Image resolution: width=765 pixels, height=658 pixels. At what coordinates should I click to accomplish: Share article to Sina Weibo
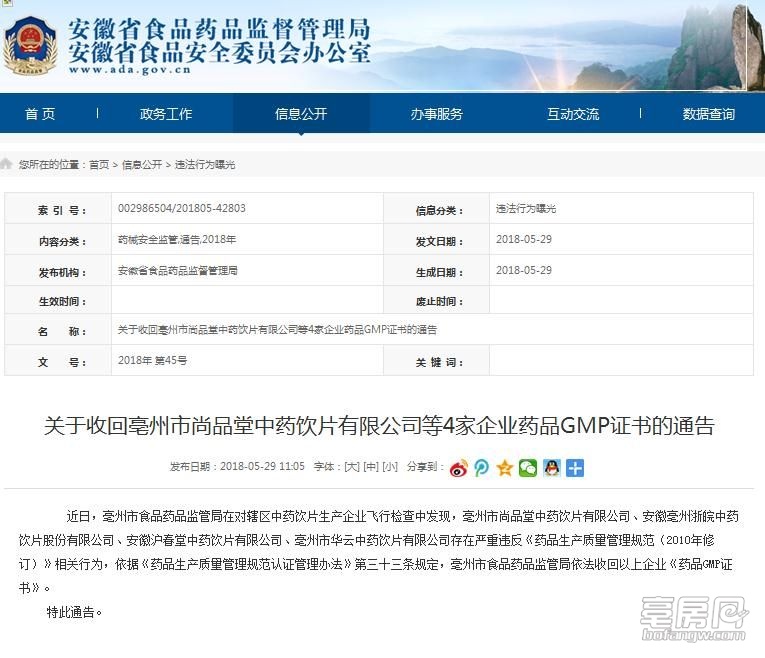458,468
